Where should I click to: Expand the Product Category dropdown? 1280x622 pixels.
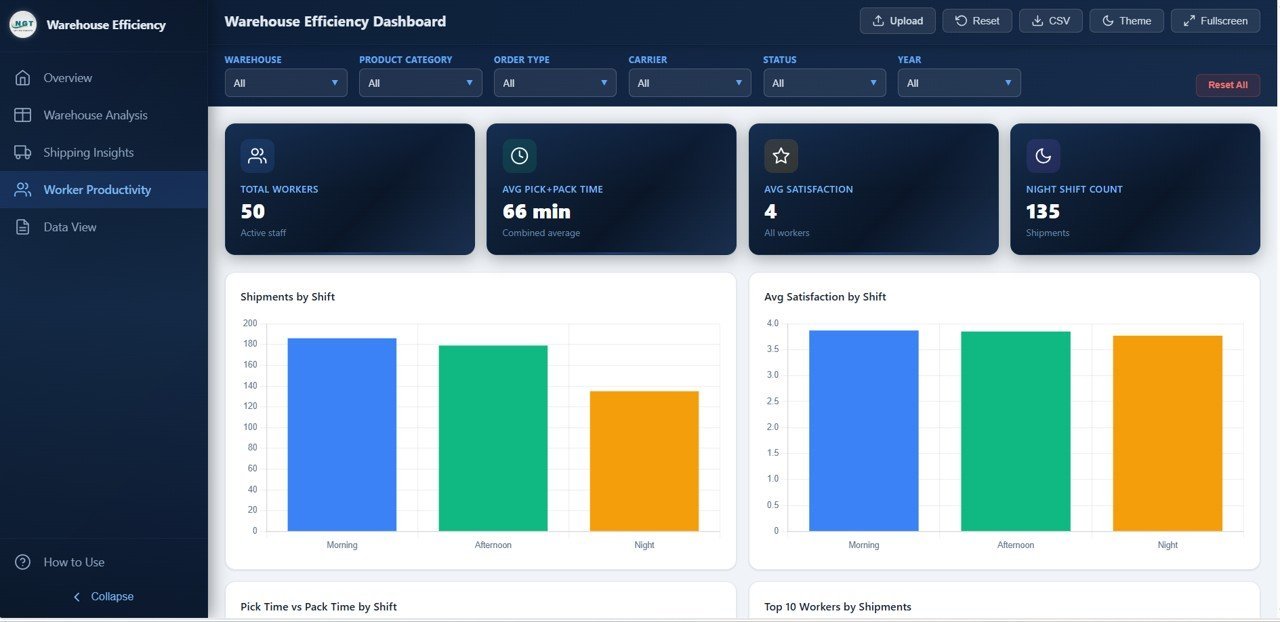[421, 83]
